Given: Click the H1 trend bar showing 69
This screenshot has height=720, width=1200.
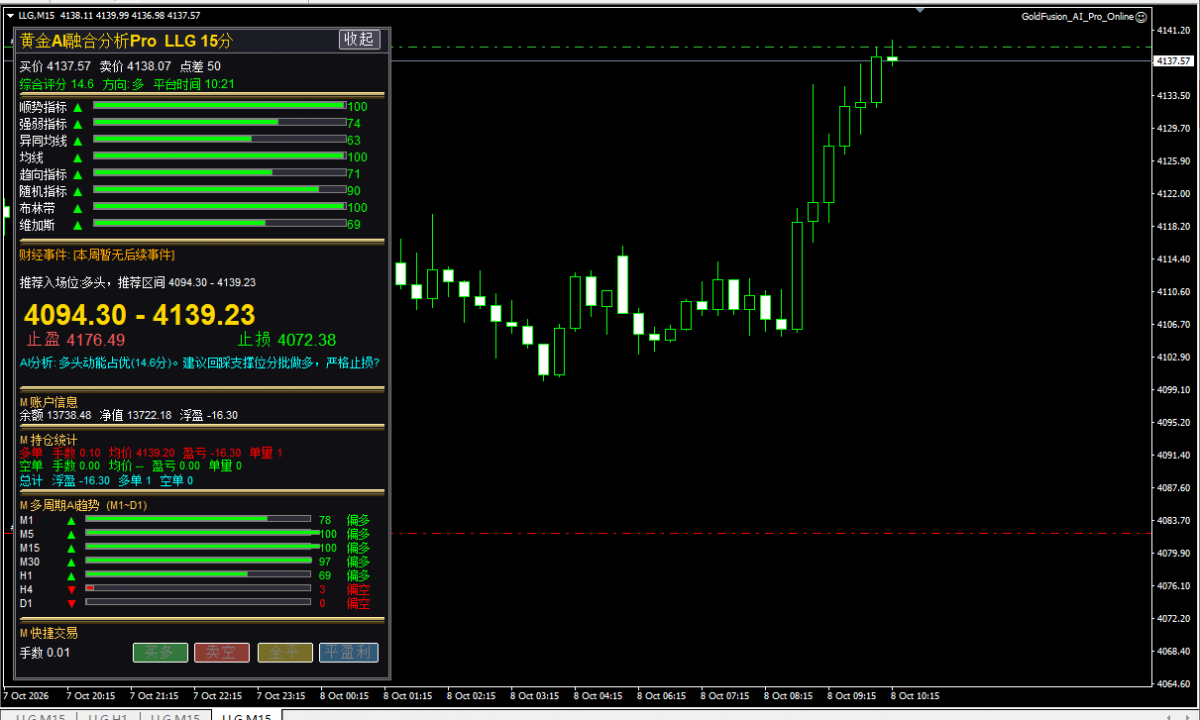Looking at the screenshot, I should pos(198,575).
